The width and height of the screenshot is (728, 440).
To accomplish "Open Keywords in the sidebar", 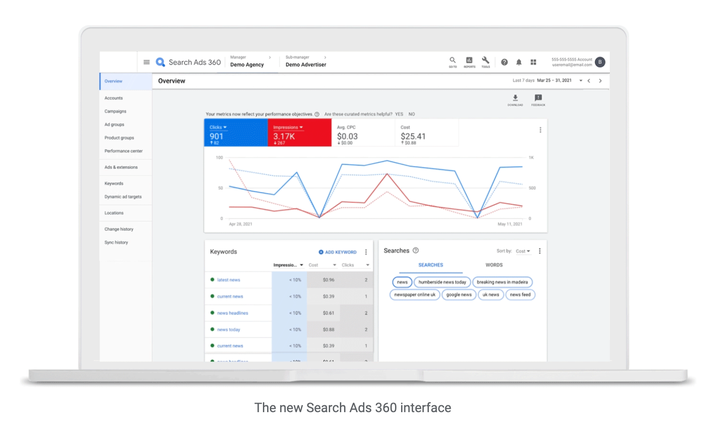I will 114,184.
